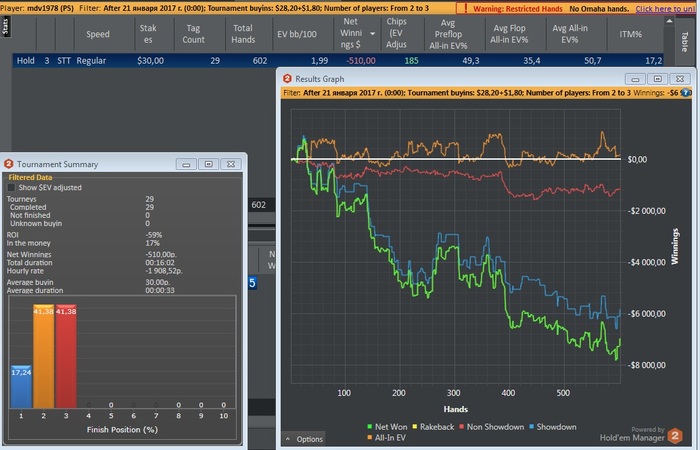
Task: Click the help icon in Results Graph filter bar
Action: tap(685, 93)
